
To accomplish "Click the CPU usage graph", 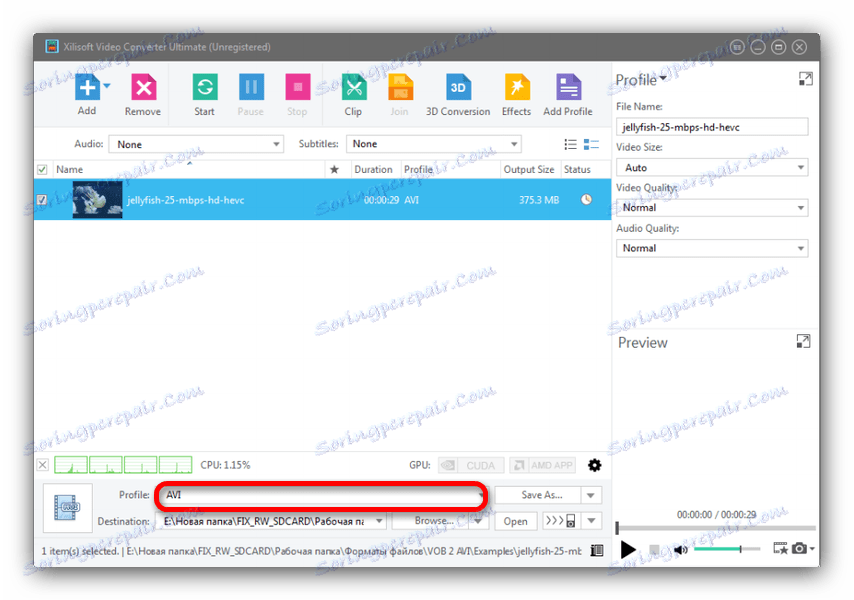I will pyautogui.click(x=123, y=465).
